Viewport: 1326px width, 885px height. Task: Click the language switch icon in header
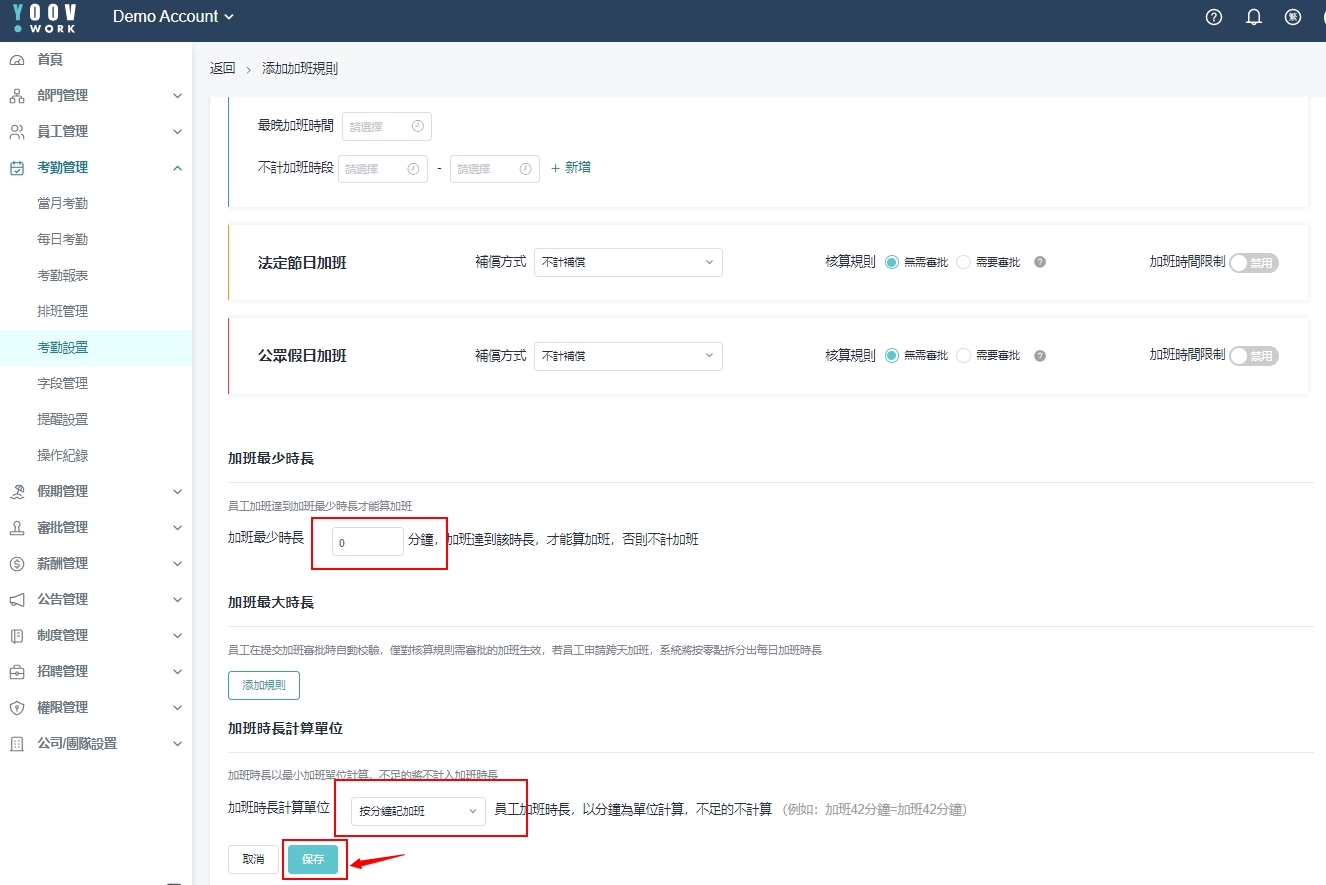click(x=1292, y=17)
